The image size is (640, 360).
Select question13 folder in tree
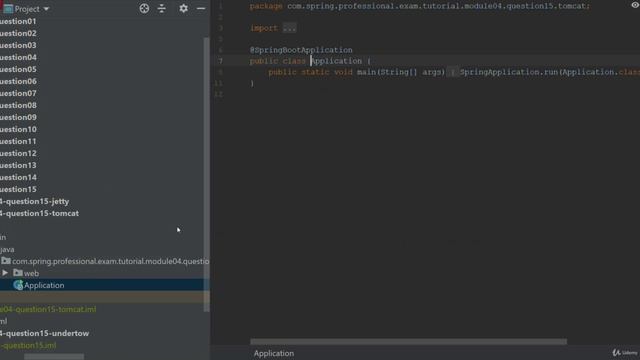tap(18, 165)
